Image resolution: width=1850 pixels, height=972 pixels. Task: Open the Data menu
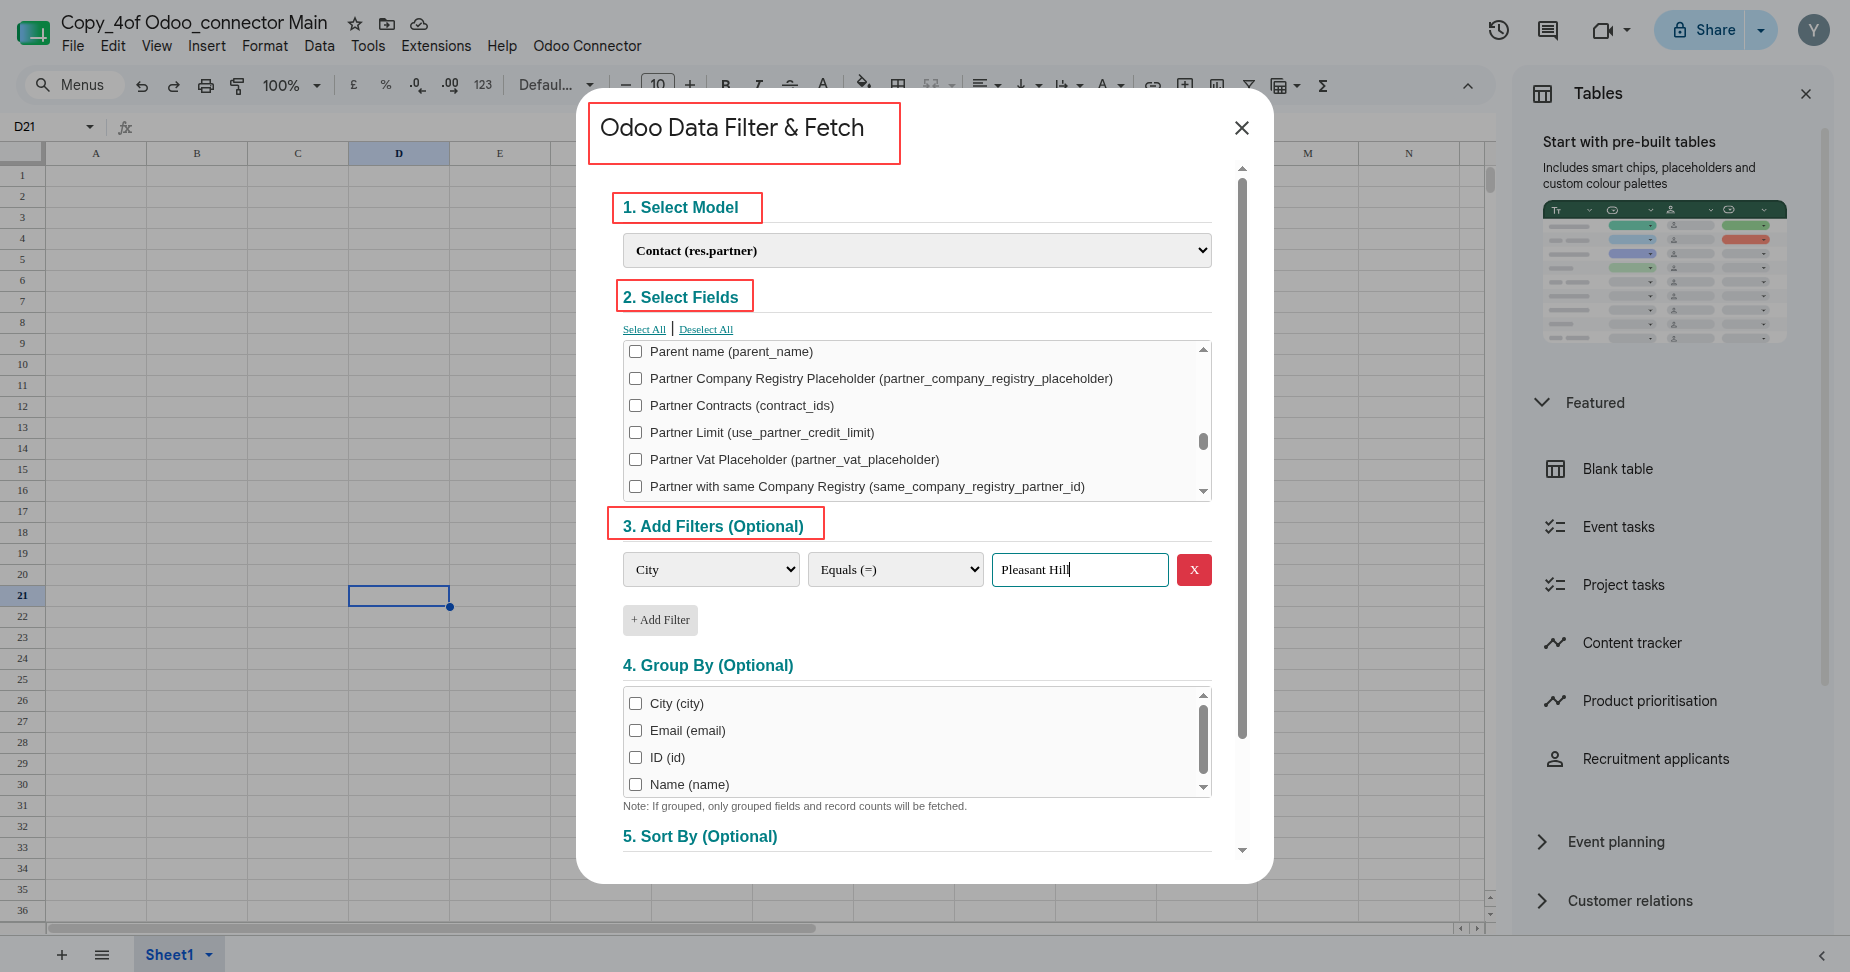pyautogui.click(x=320, y=46)
